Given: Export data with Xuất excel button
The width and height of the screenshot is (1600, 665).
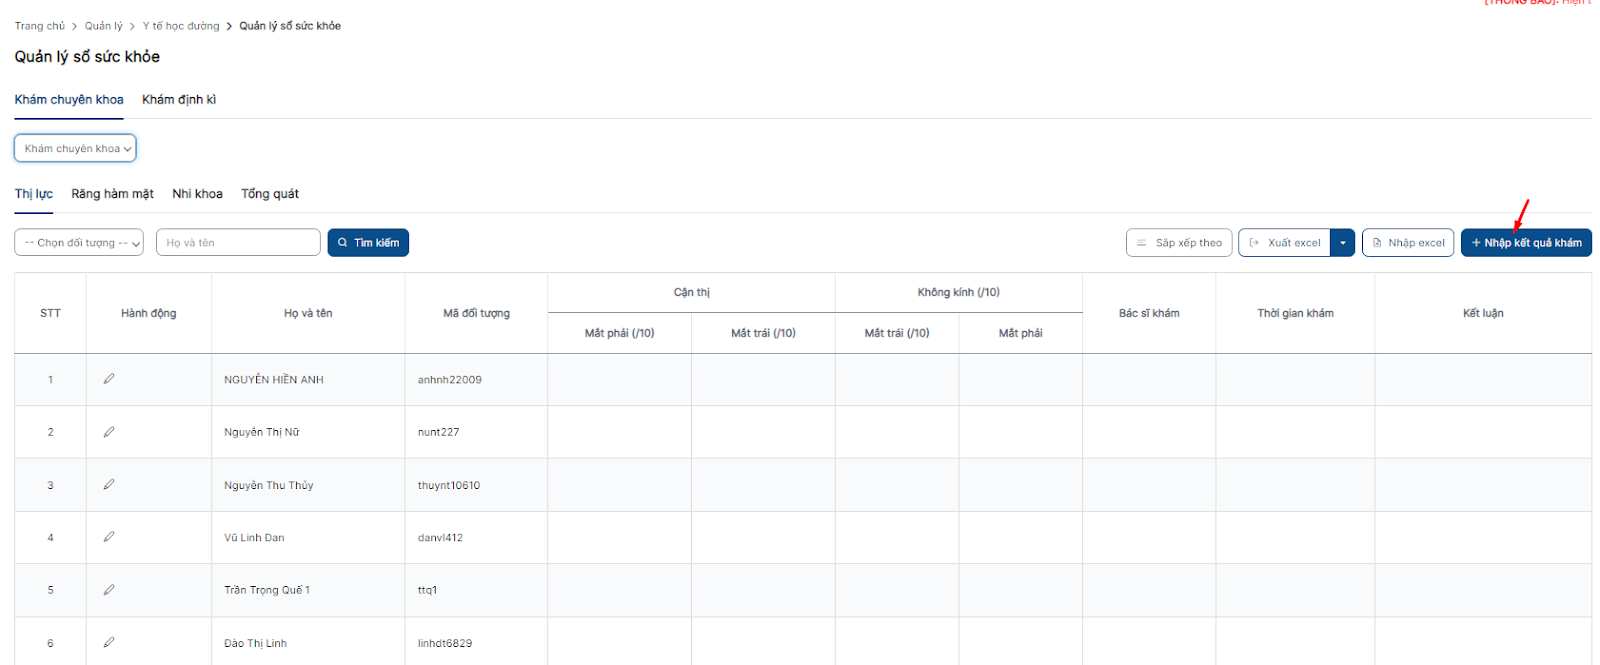Looking at the screenshot, I should (1284, 243).
